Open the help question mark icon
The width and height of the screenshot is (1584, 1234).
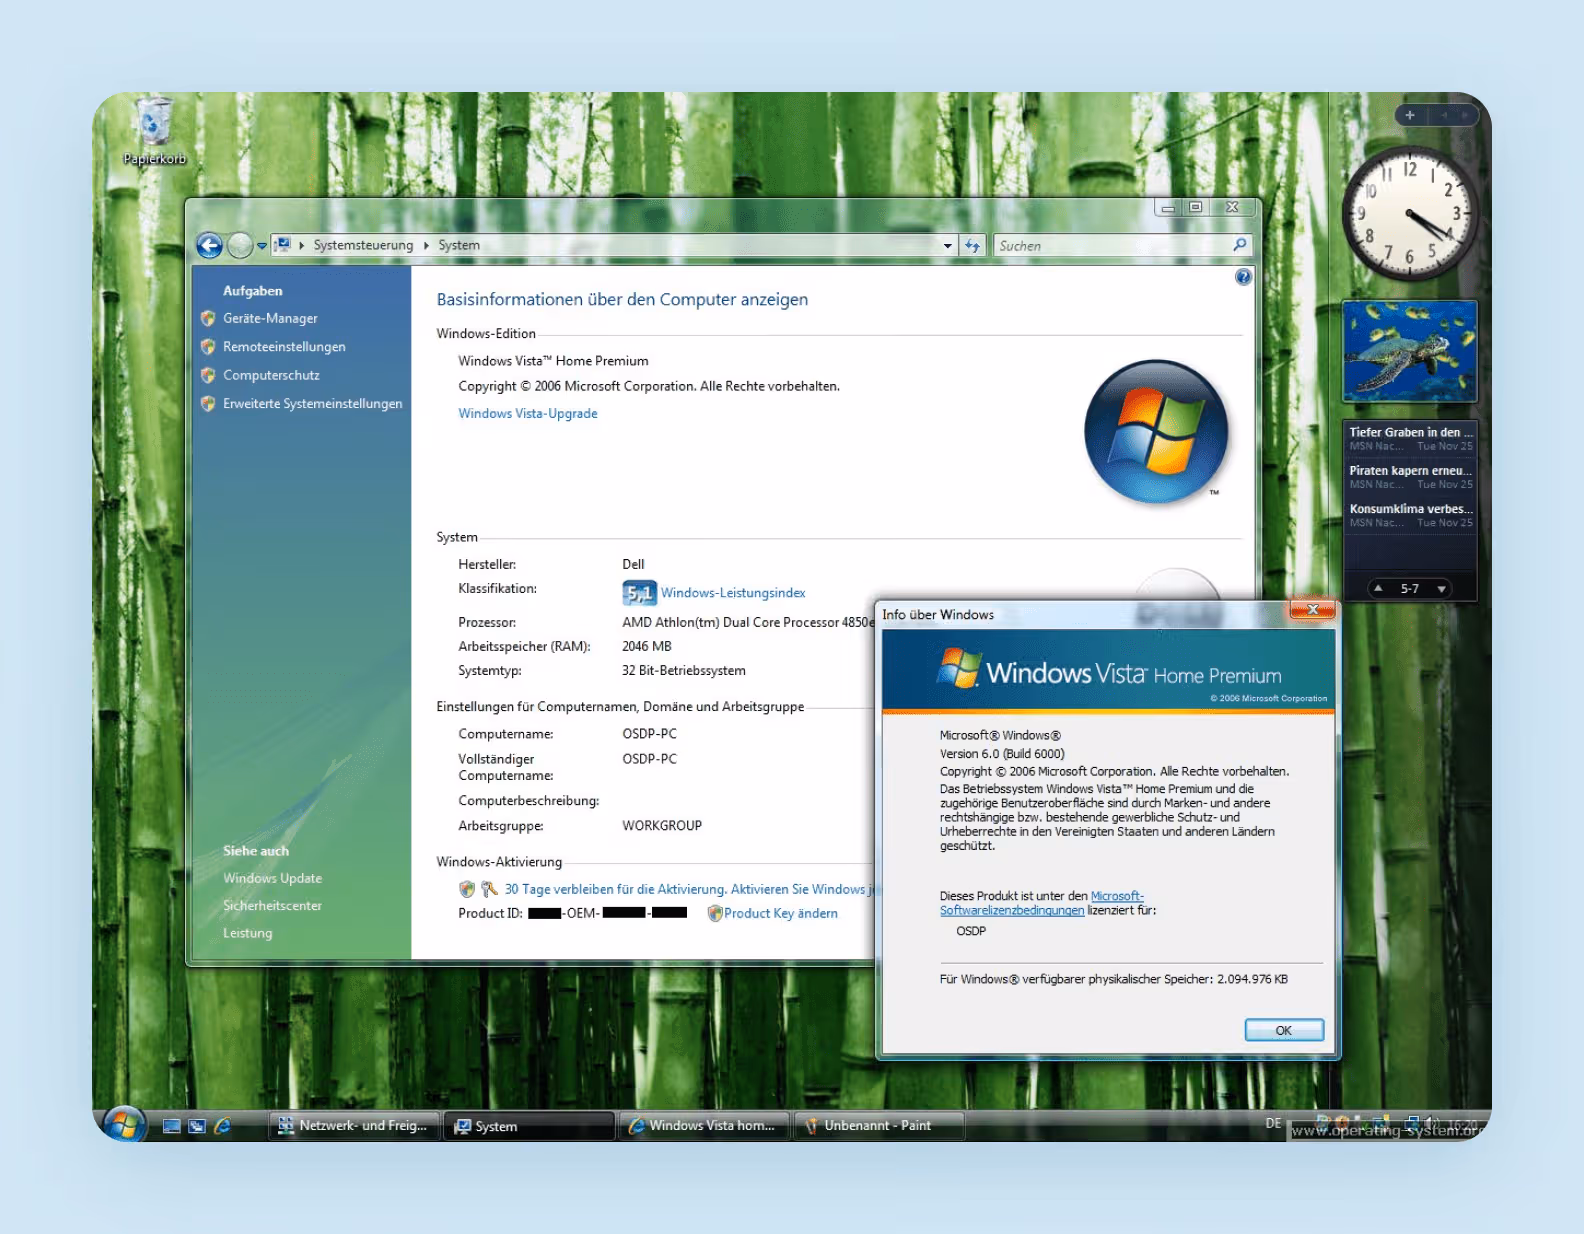pos(1243,277)
